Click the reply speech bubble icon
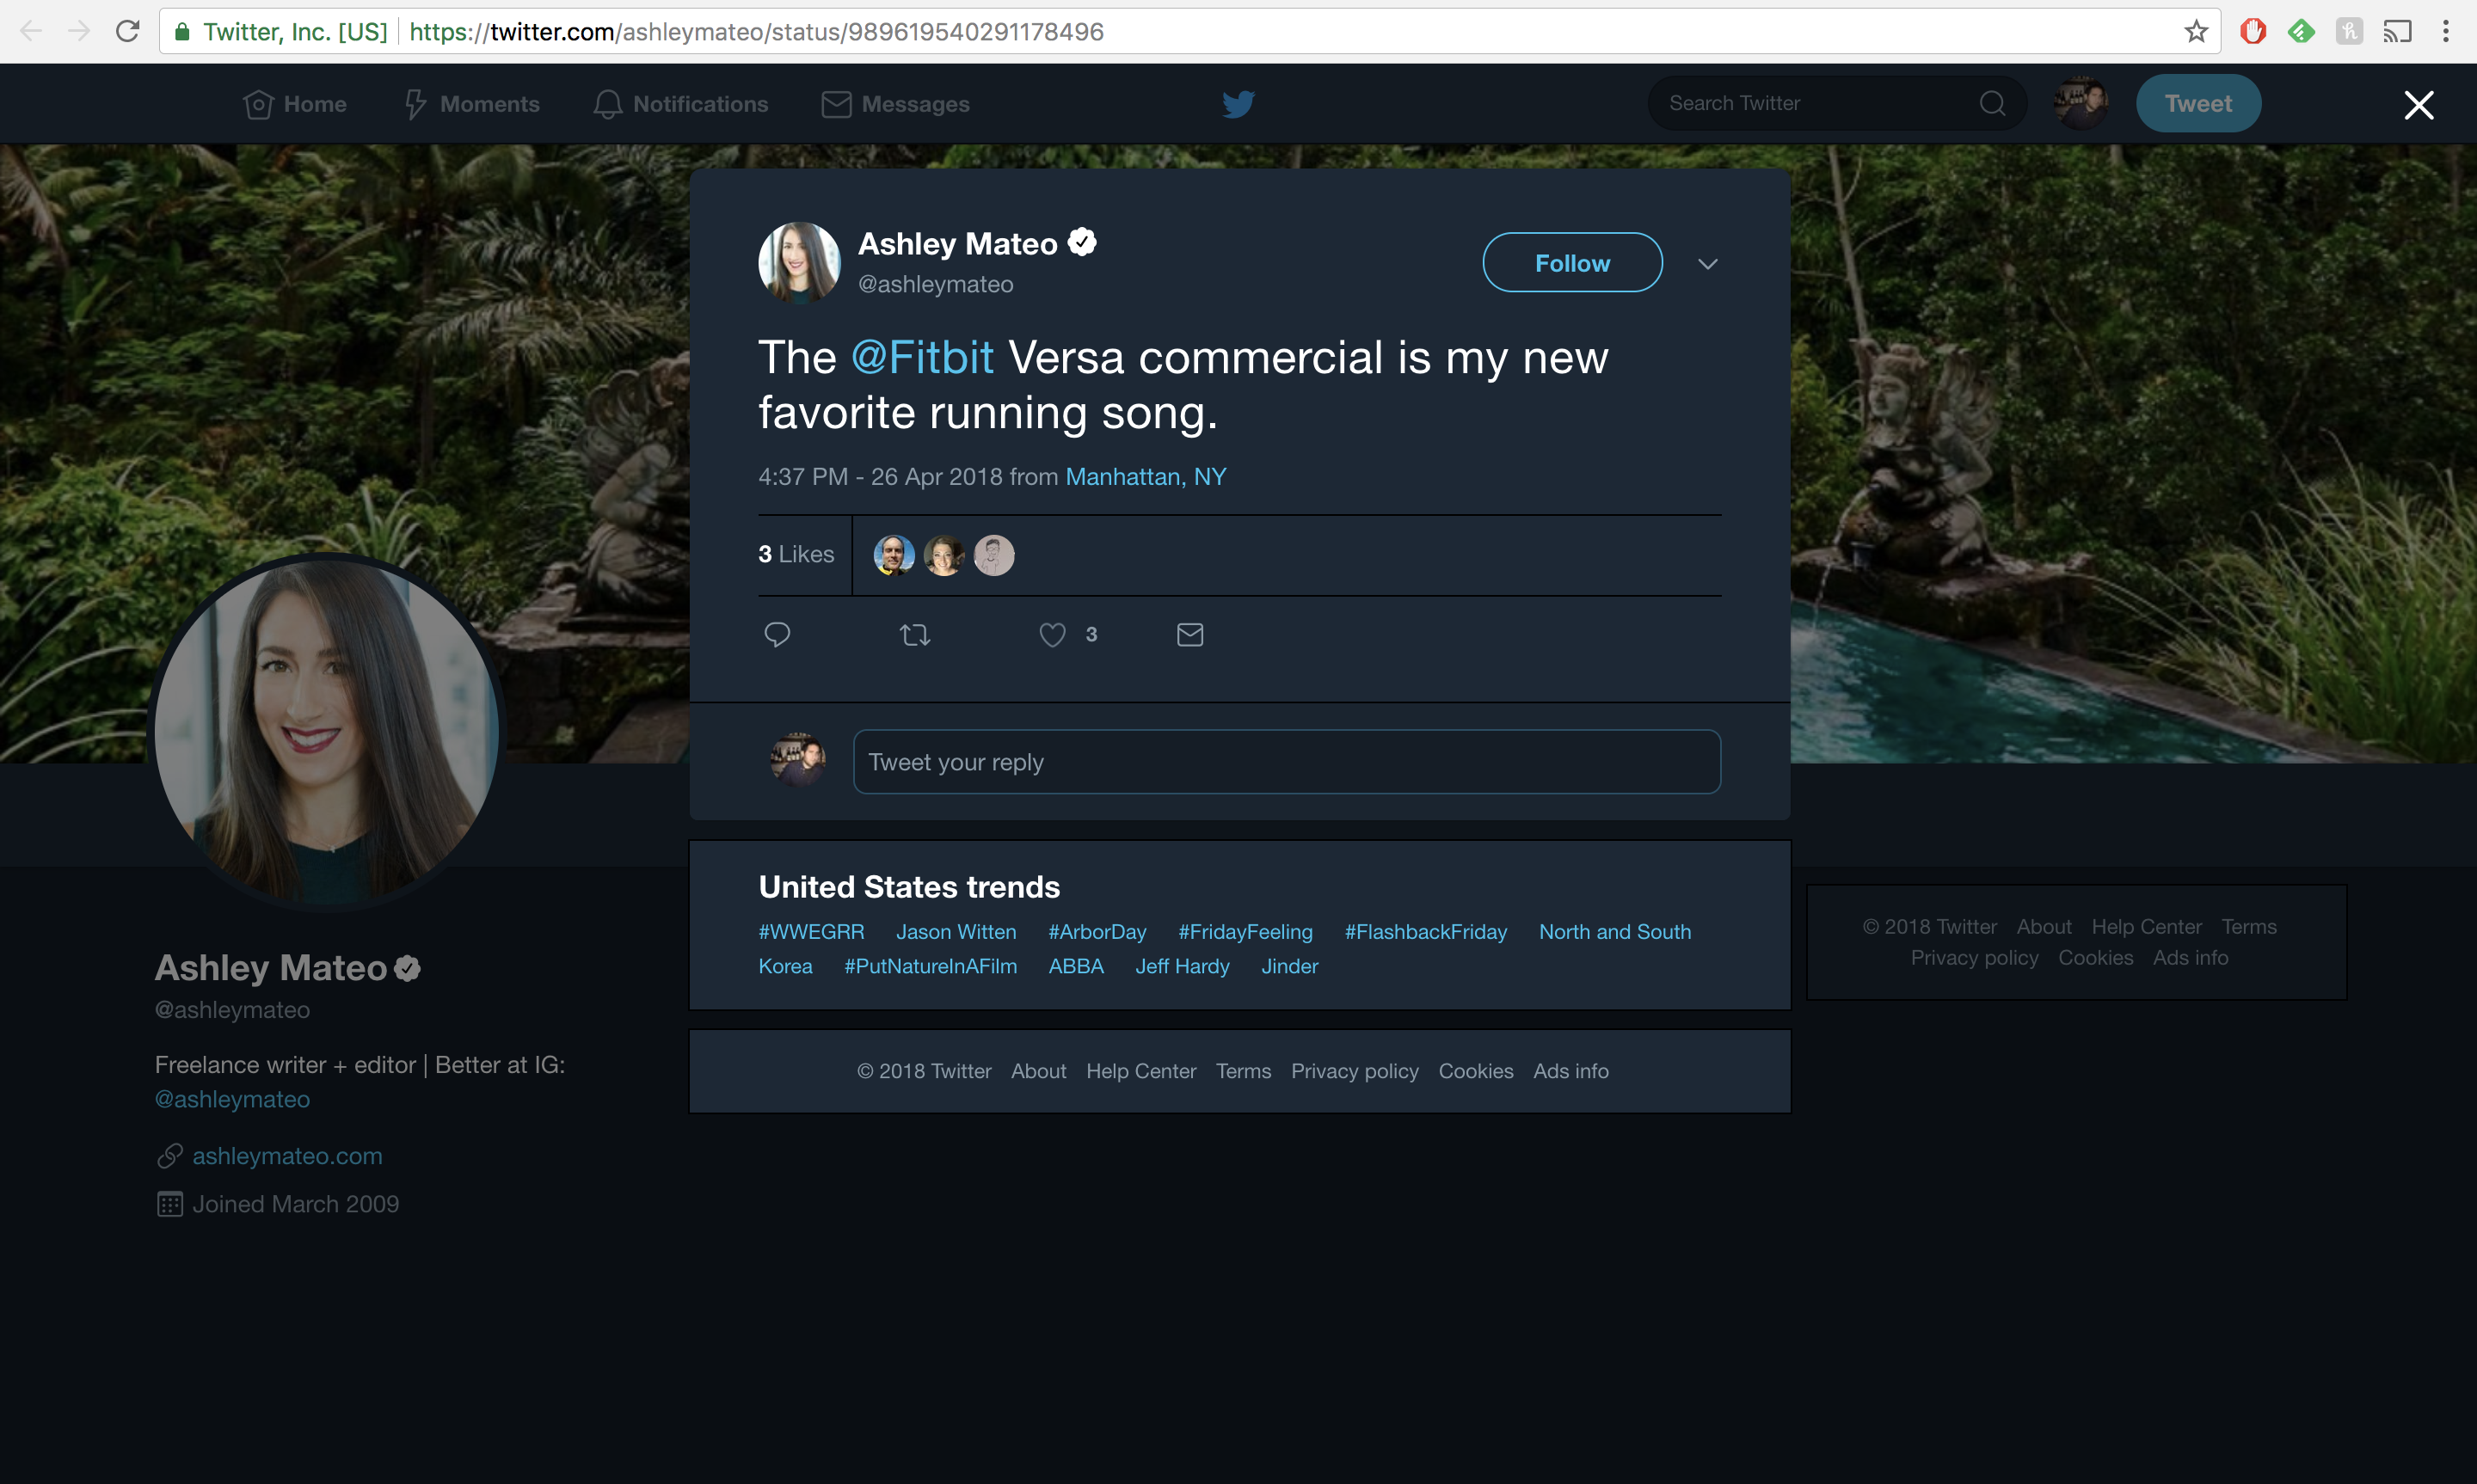Screen dimensions: 2477x1484 777,635
